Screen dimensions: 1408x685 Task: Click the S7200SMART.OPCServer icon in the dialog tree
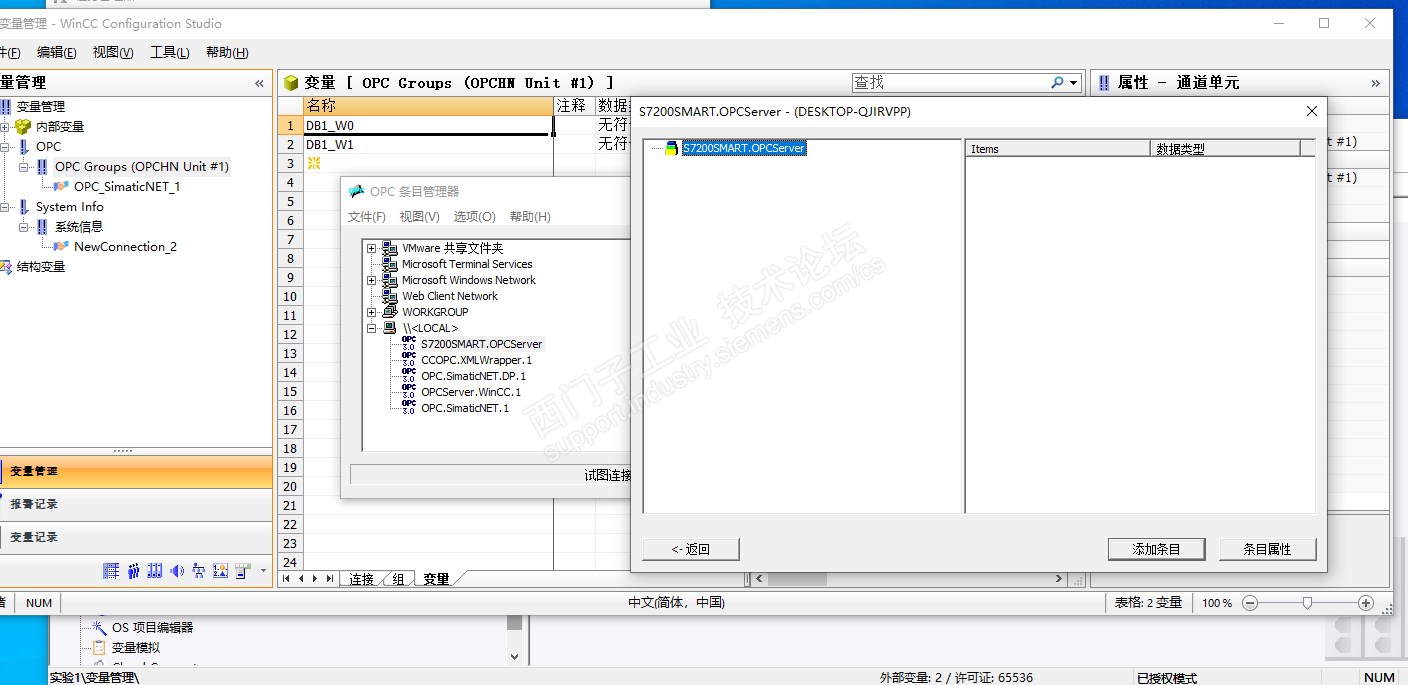pos(672,148)
